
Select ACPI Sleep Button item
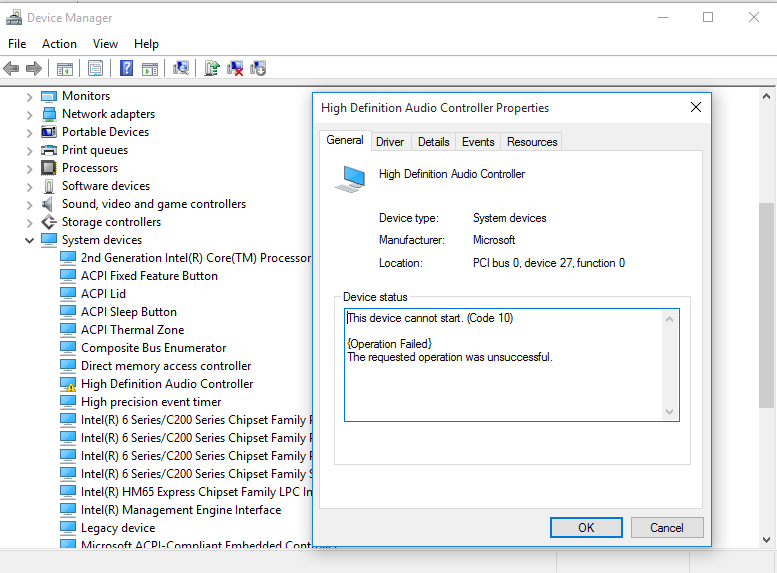point(129,312)
